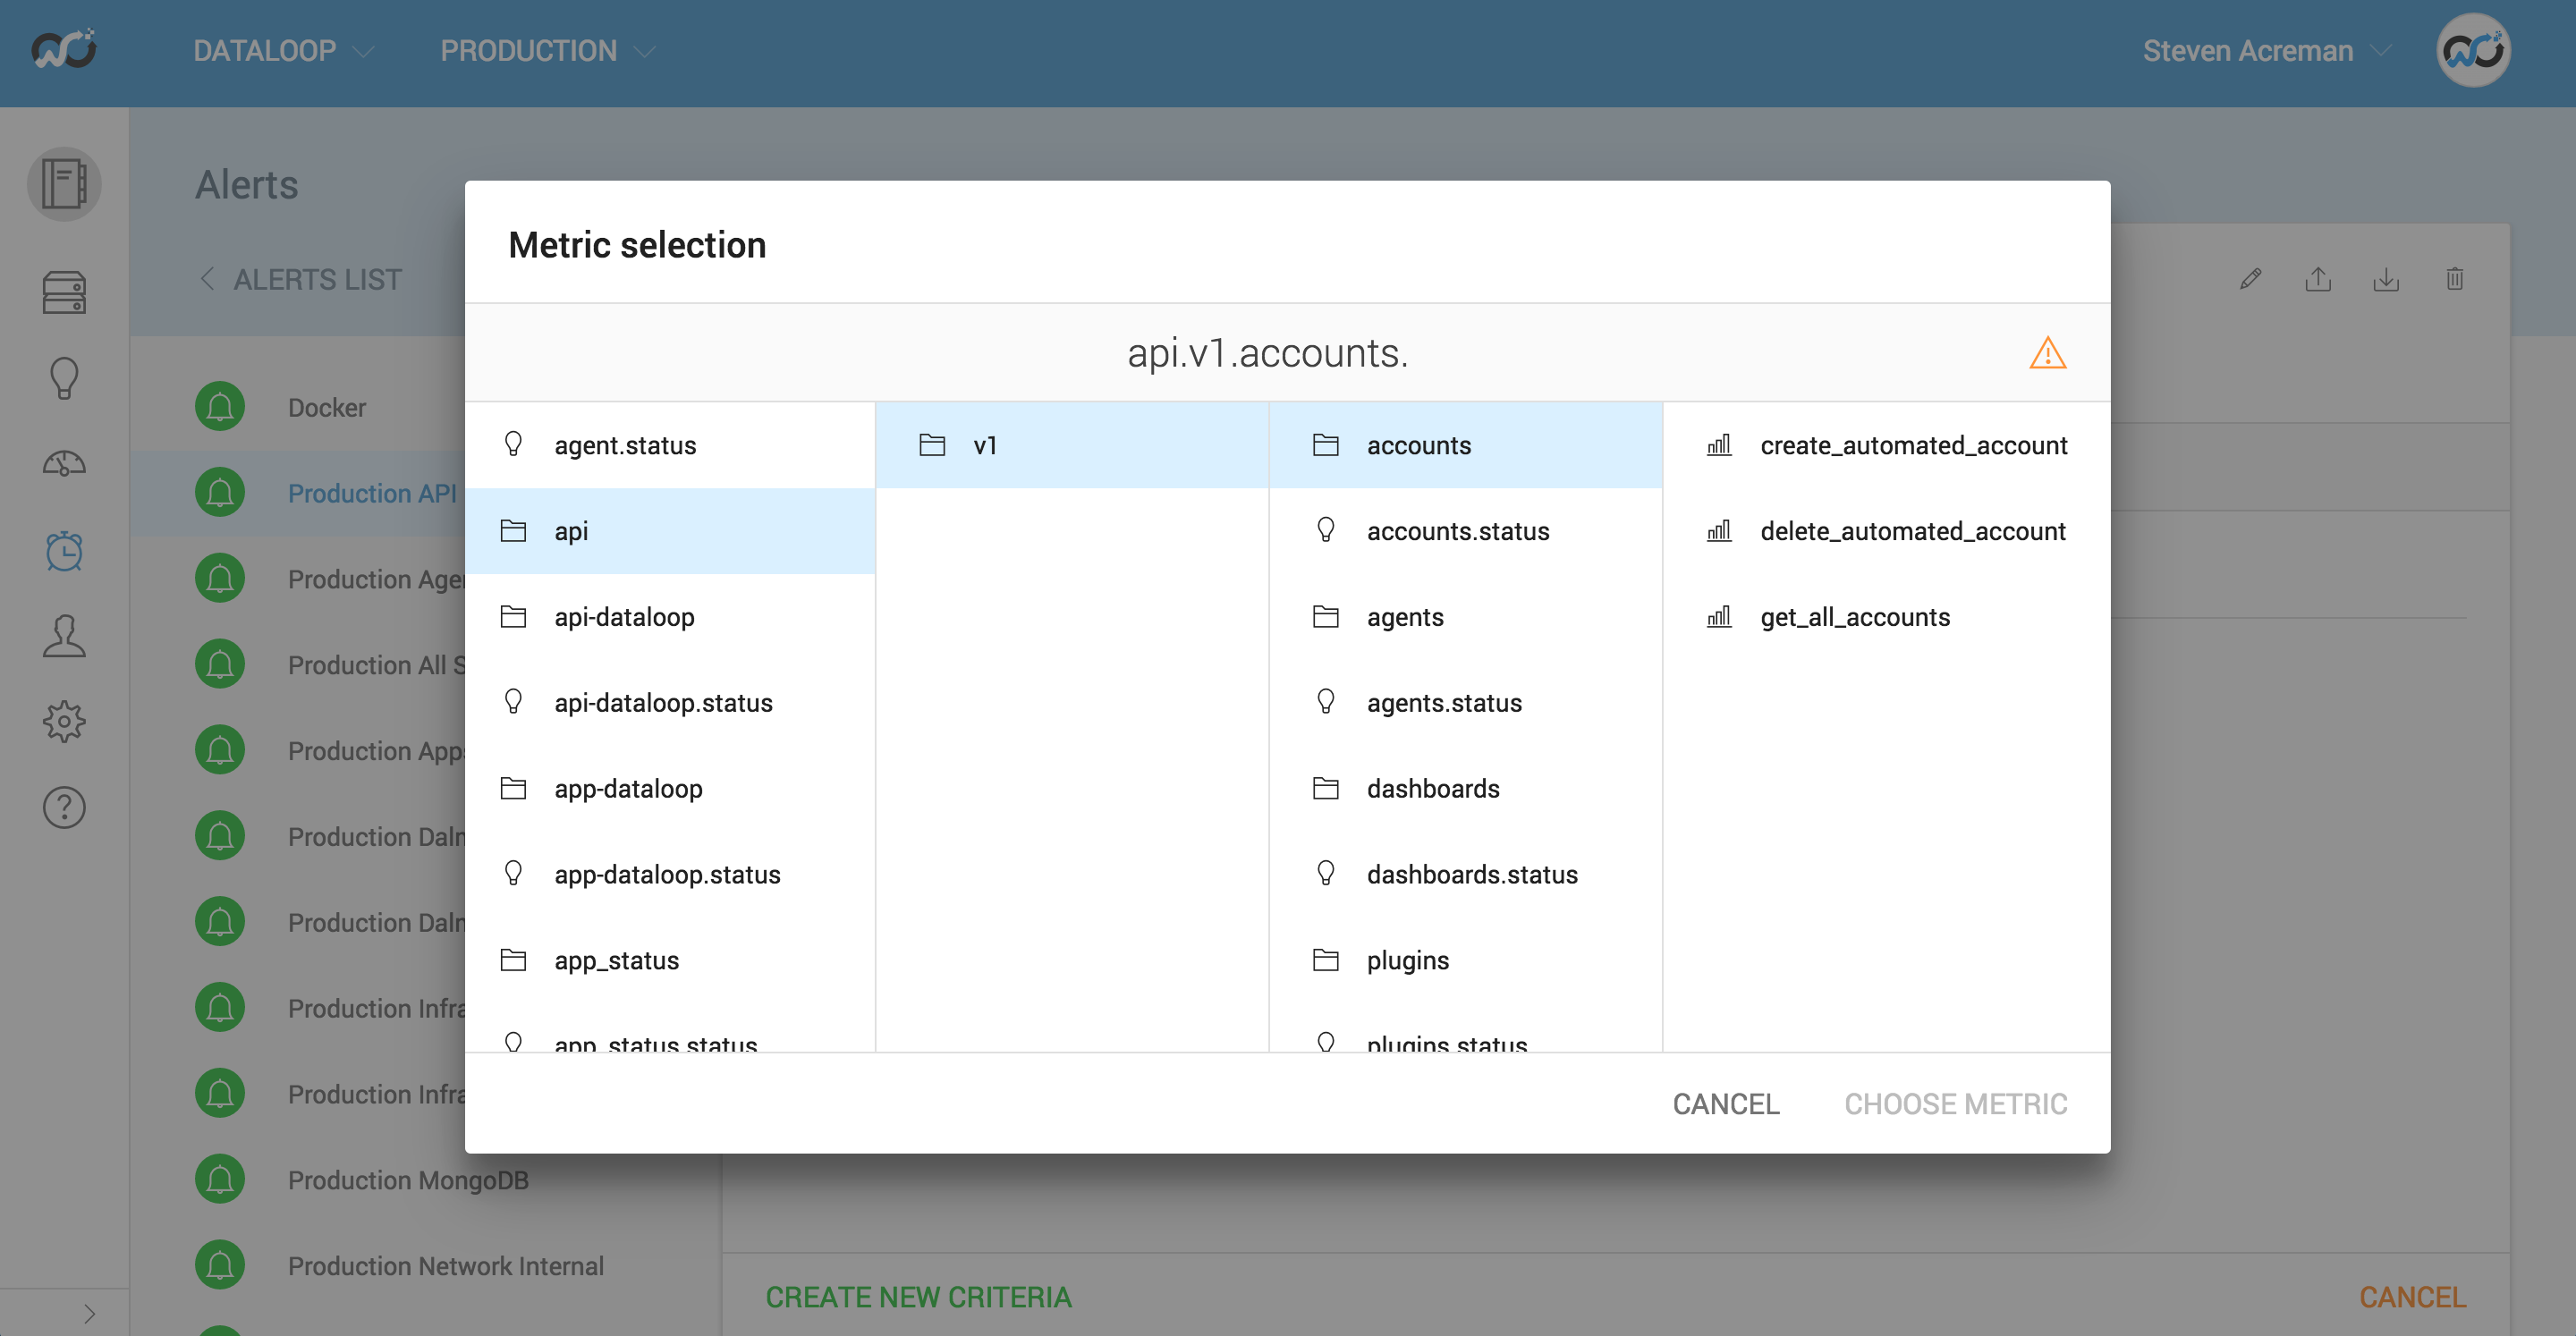2576x1336 pixels.
Task: Expand the sidebar with the bottom chevron
Action: tap(89, 1313)
